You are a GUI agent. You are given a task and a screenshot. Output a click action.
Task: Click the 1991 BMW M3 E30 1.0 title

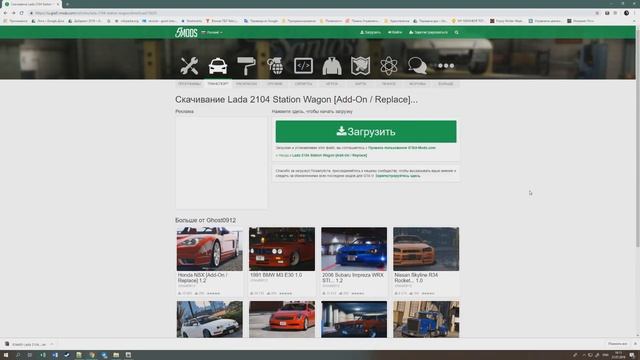coord(276,275)
